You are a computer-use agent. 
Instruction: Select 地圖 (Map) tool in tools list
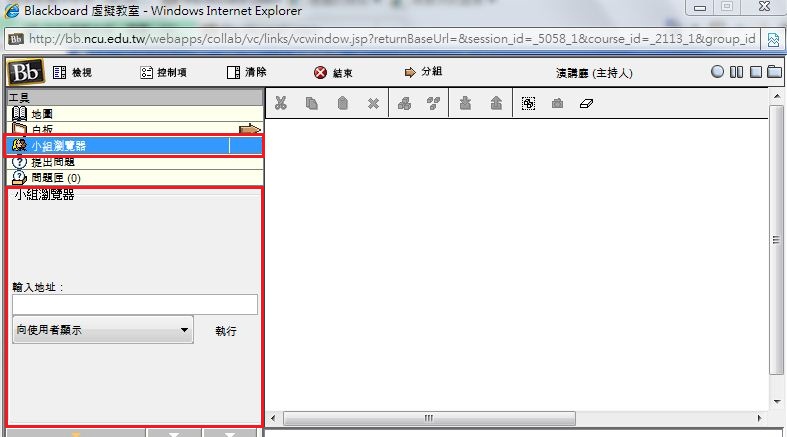[x=41, y=114]
